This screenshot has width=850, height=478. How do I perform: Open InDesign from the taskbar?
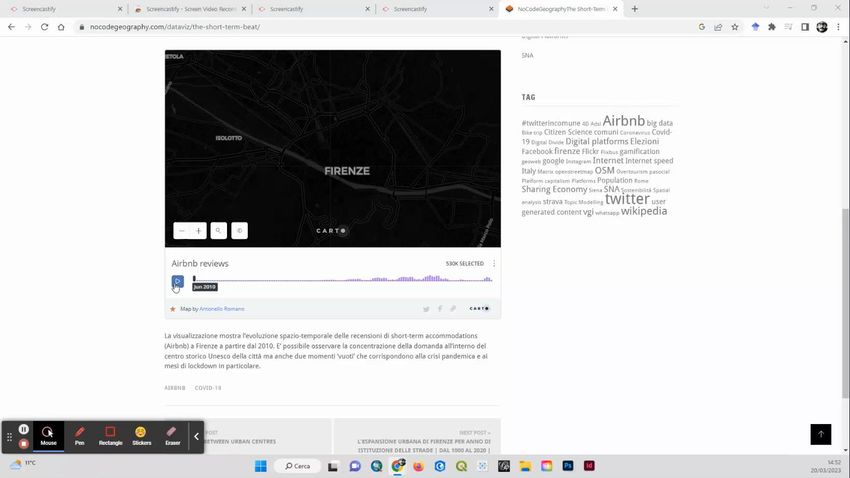coord(589,466)
